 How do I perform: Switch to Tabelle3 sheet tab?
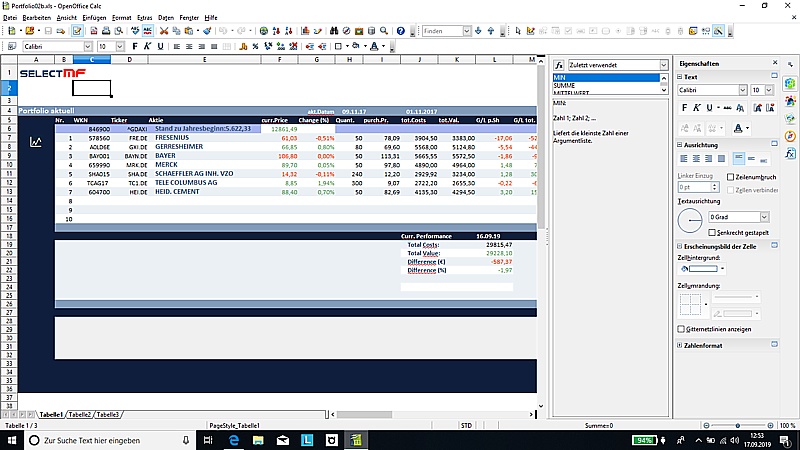108,415
